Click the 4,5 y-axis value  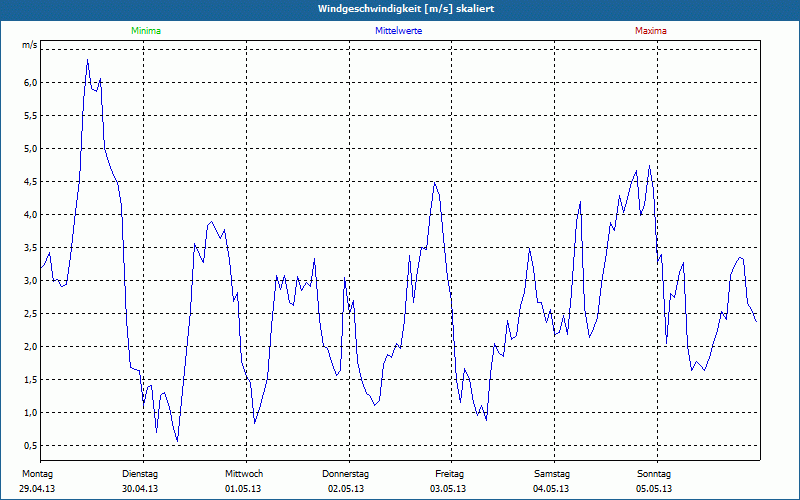tap(30, 182)
